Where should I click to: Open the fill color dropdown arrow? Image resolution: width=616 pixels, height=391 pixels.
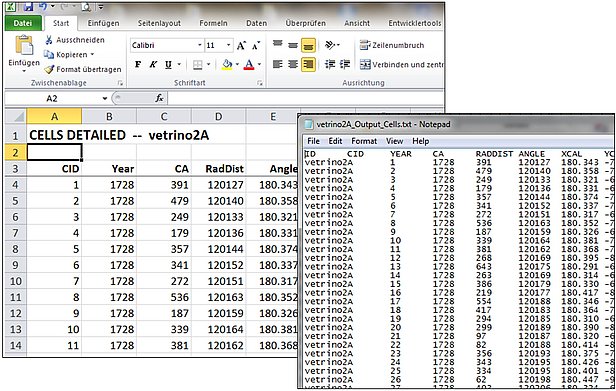click(238, 64)
